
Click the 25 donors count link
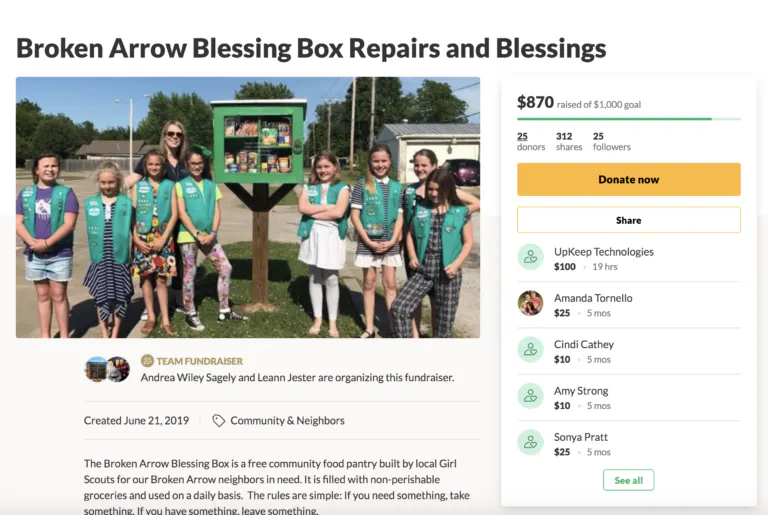click(x=531, y=141)
